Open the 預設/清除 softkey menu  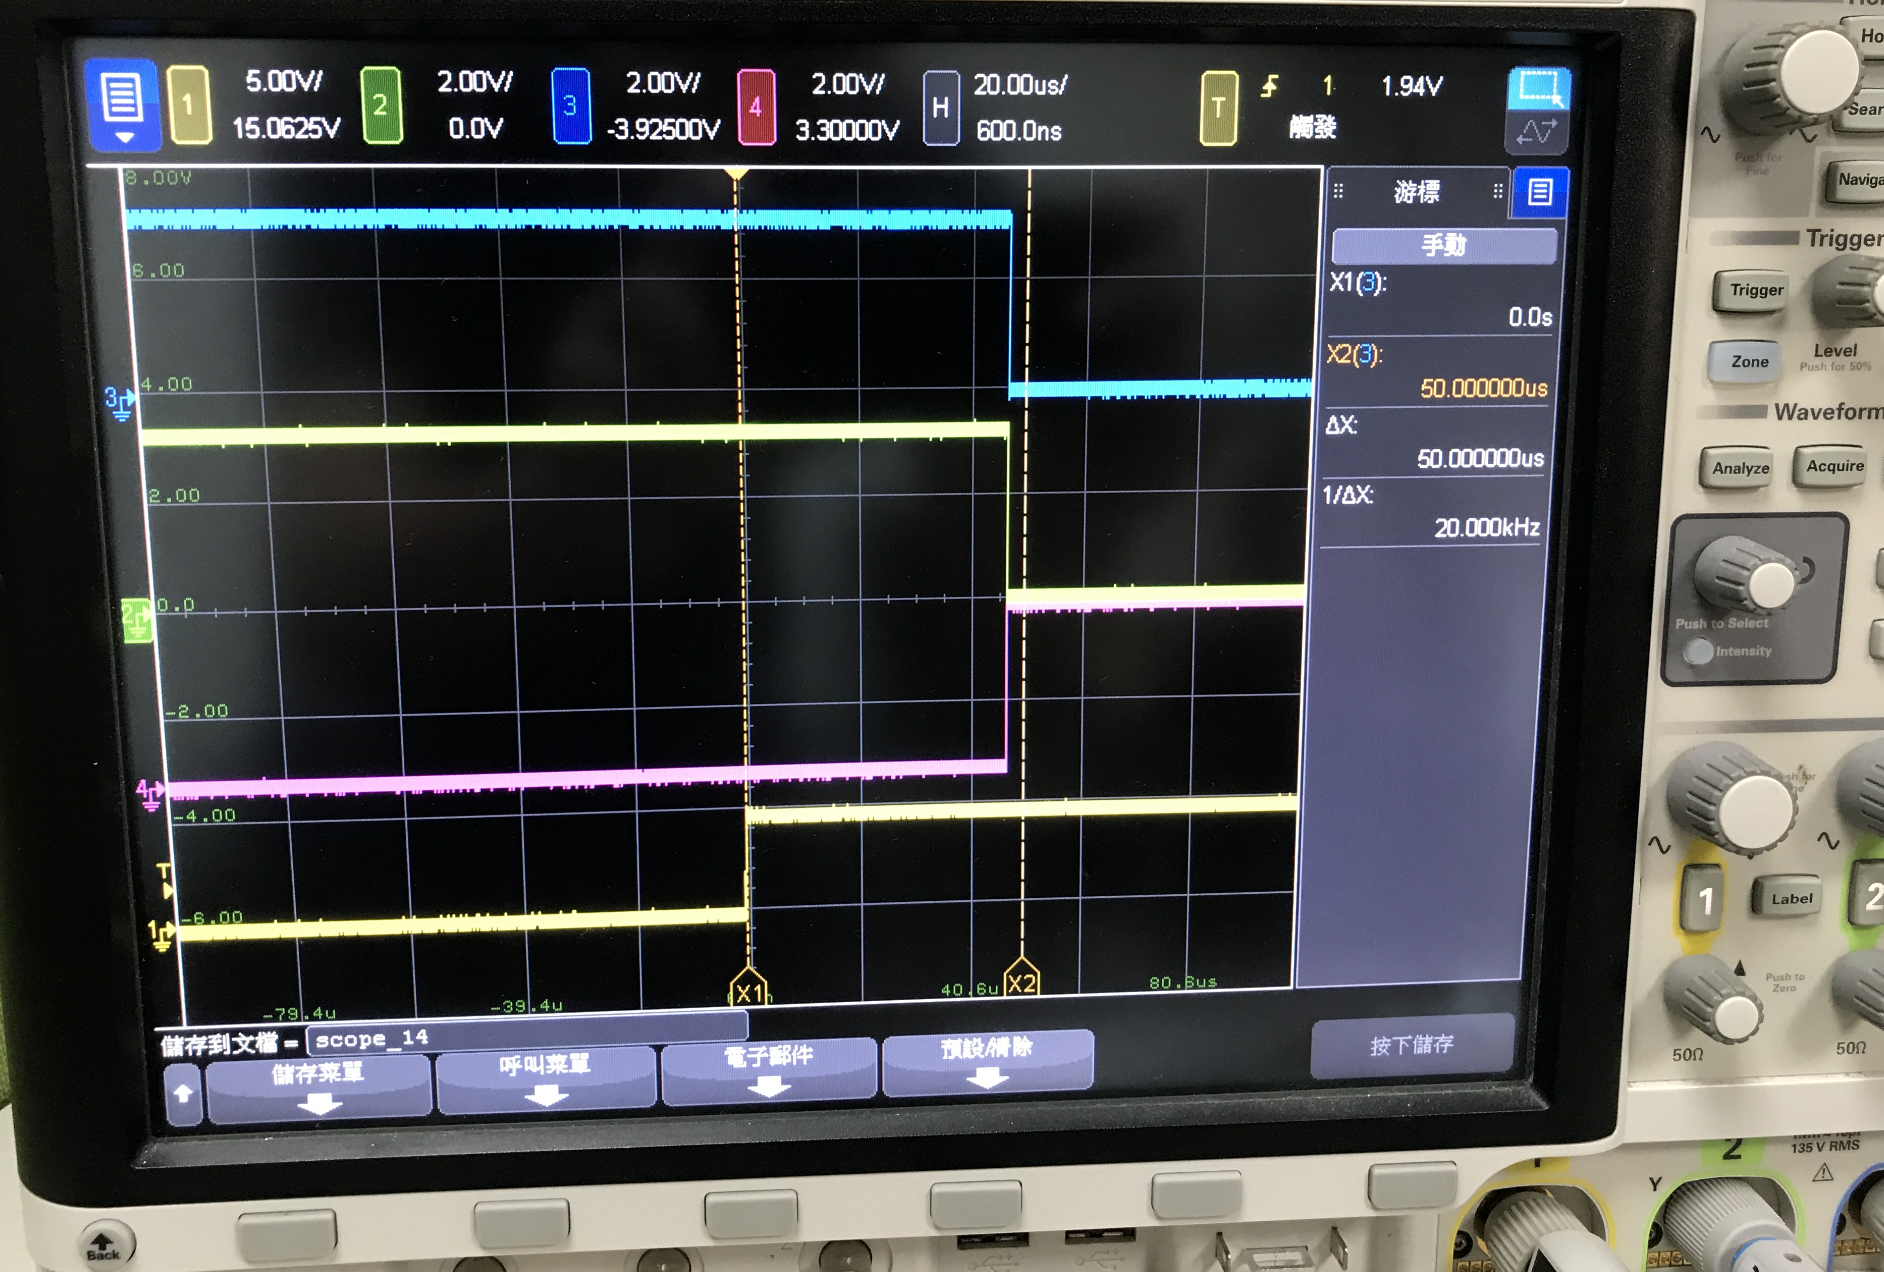[x=987, y=1061]
